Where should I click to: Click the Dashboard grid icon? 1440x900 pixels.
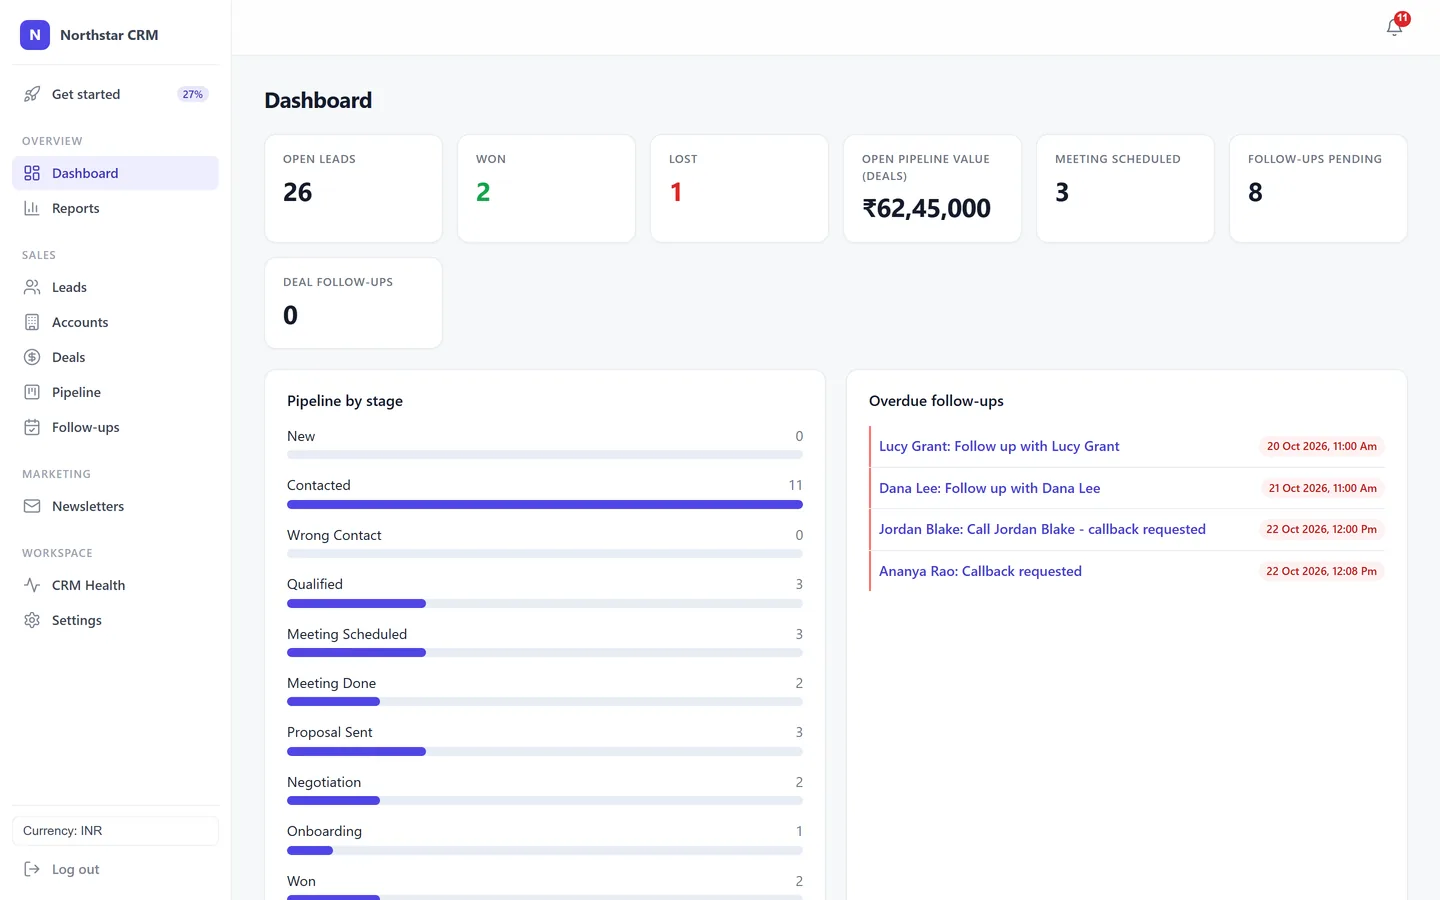(x=32, y=173)
